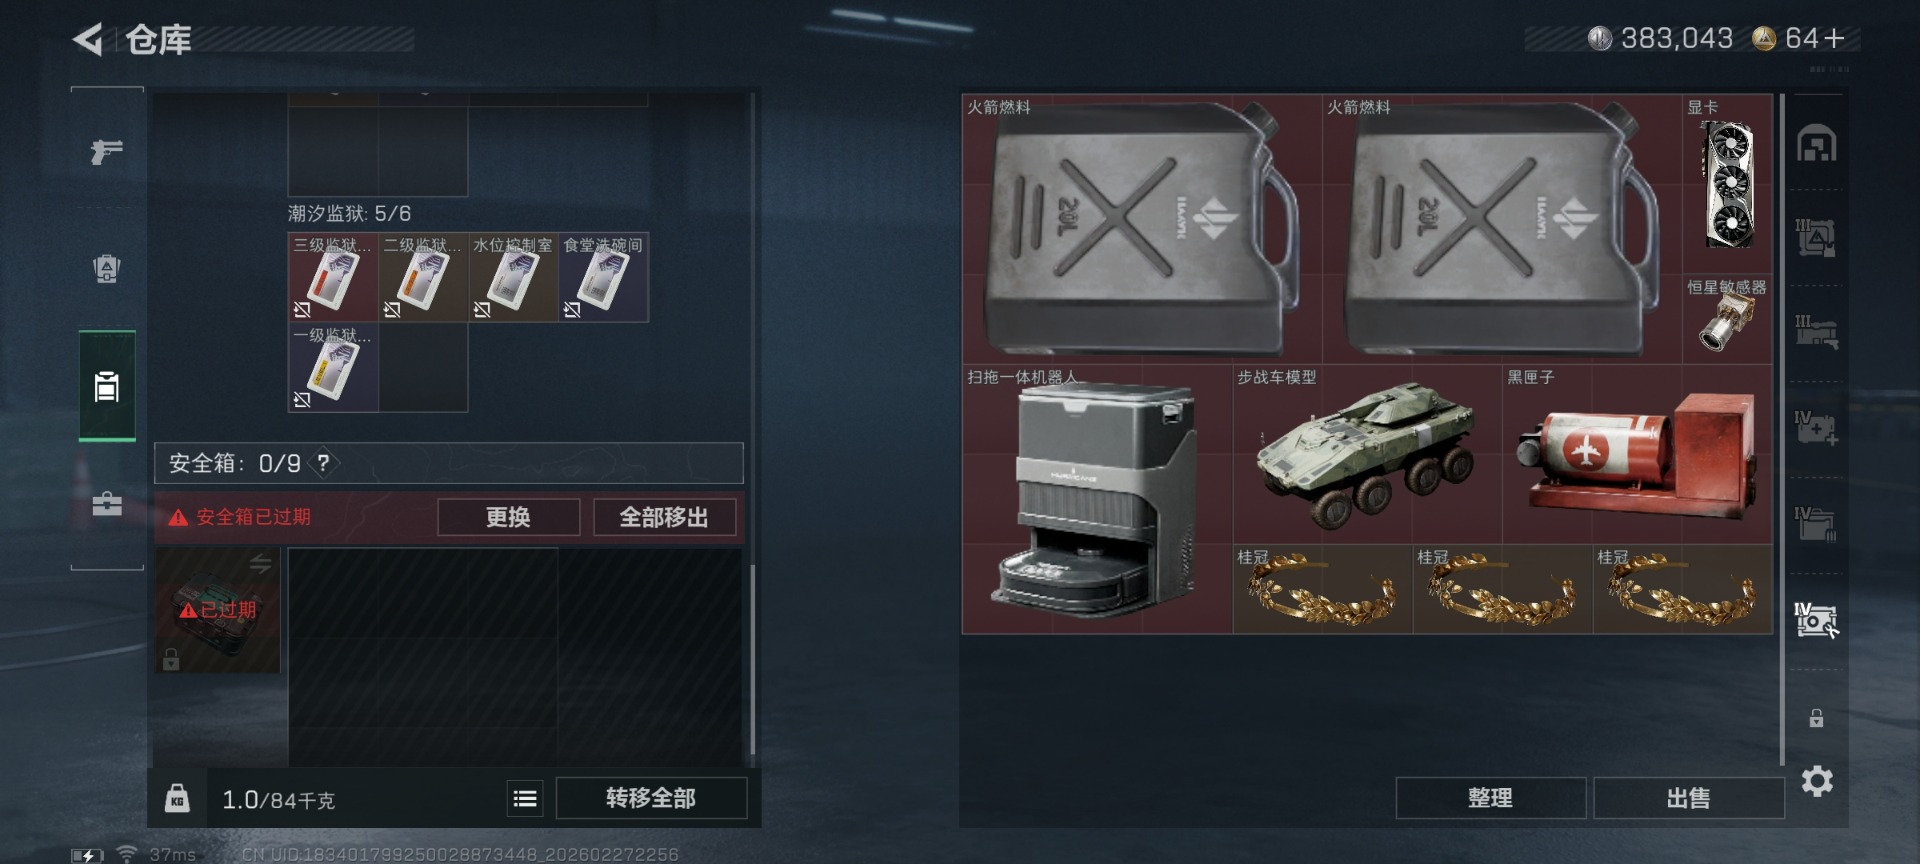Click the 更换 button
The height and width of the screenshot is (864, 1920).
click(508, 517)
